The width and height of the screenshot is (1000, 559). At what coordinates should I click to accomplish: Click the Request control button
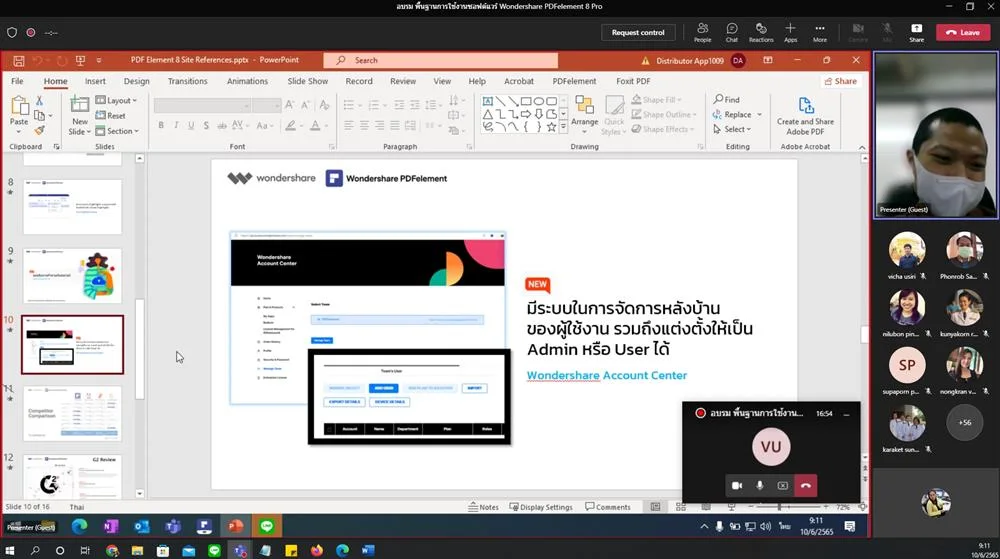[638, 33]
